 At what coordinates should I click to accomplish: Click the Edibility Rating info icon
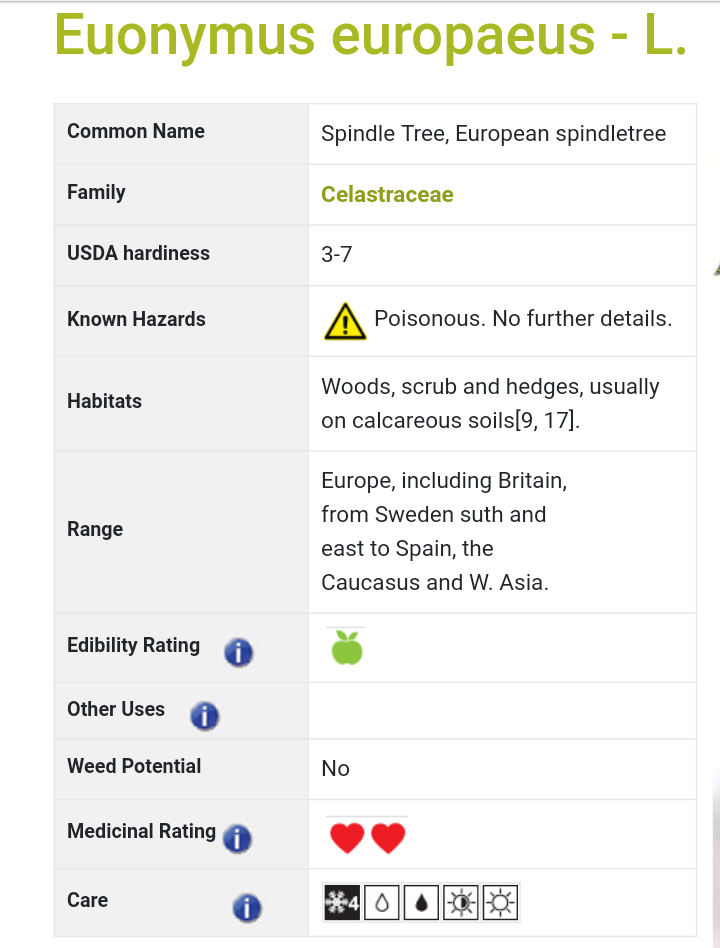pyautogui.click(x=239, y=652)
